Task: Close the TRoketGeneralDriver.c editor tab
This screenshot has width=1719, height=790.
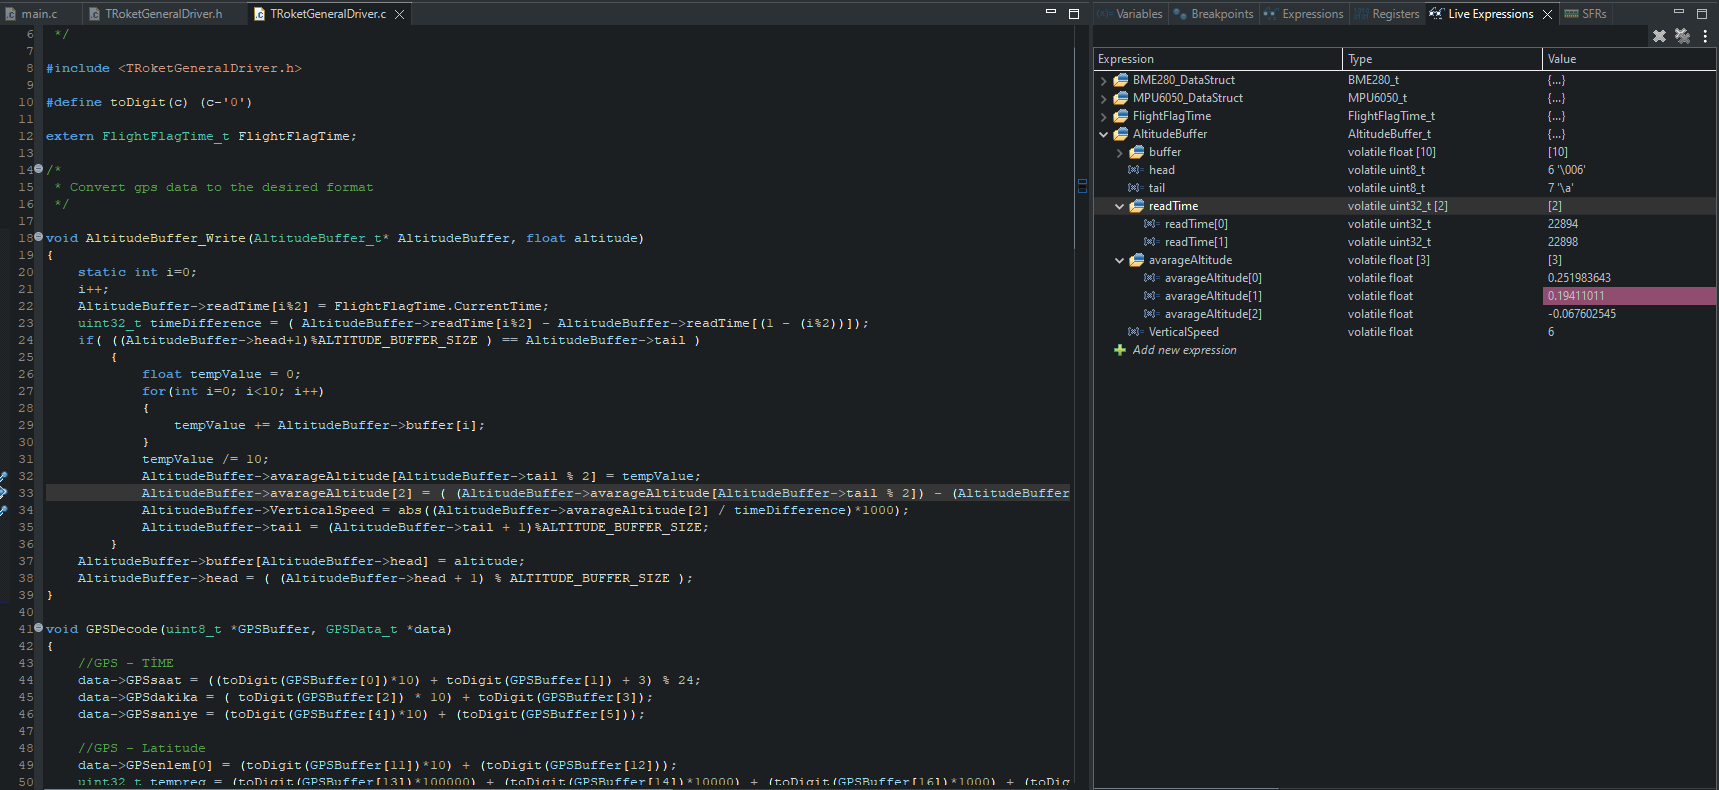Action: (399, 14)
